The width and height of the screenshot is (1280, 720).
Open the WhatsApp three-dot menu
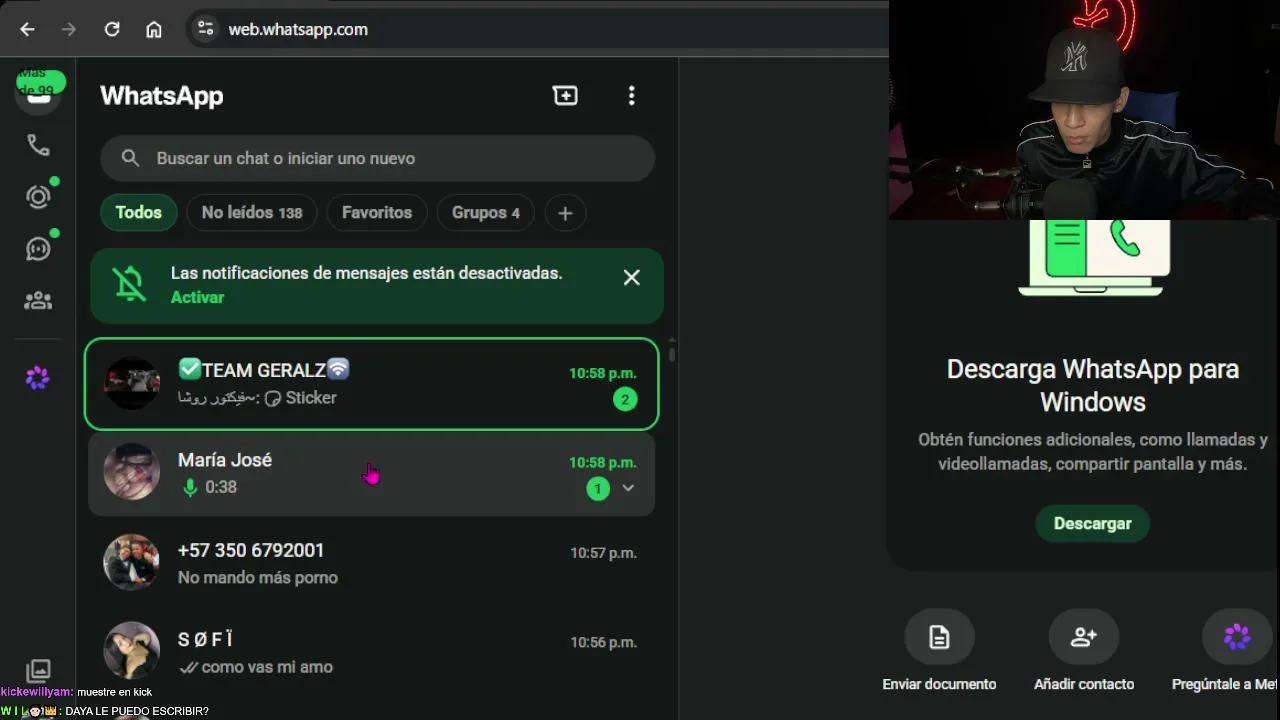point(631,95)
